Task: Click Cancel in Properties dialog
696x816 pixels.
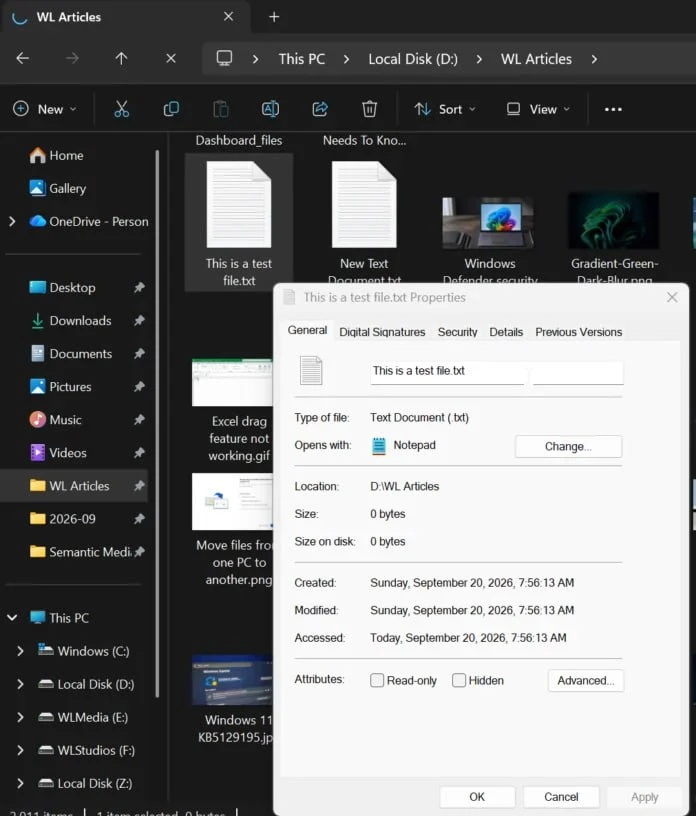Action: 561,797
